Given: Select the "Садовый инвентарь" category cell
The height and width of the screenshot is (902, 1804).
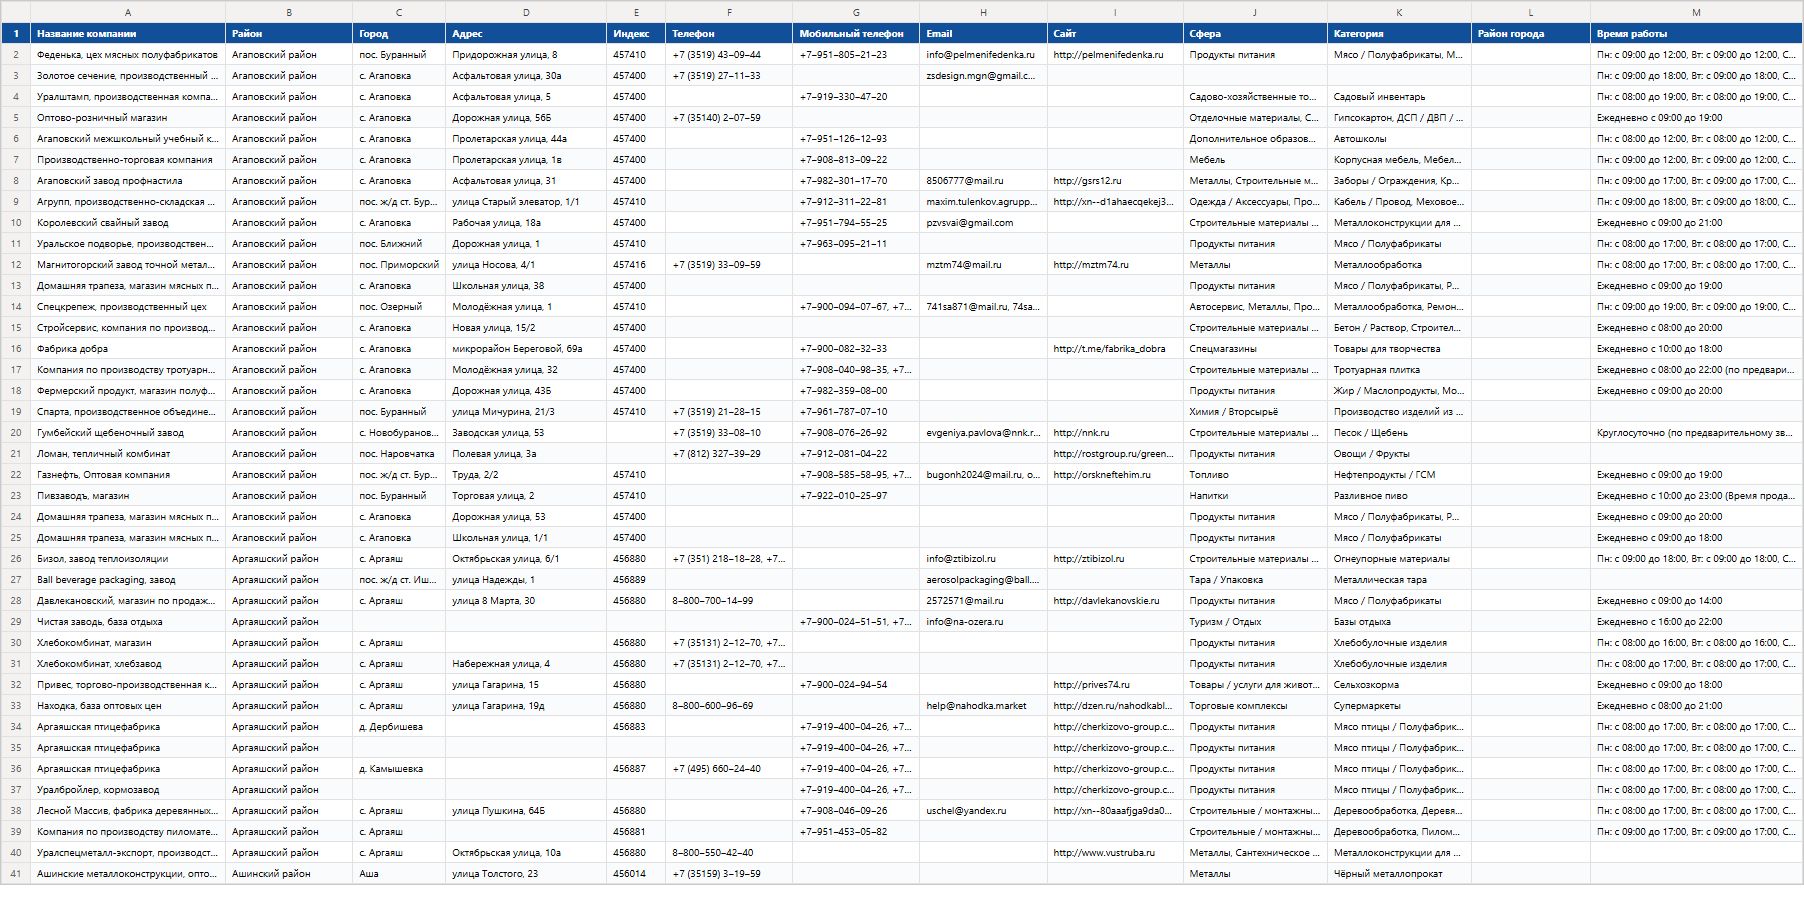Looking at the screenshot, I should click(1399, 97).
